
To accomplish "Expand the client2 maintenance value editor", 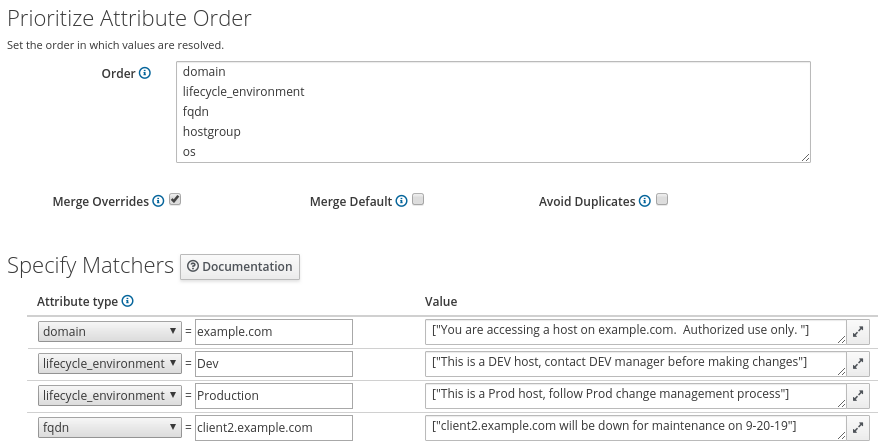I will click(859, 427).
